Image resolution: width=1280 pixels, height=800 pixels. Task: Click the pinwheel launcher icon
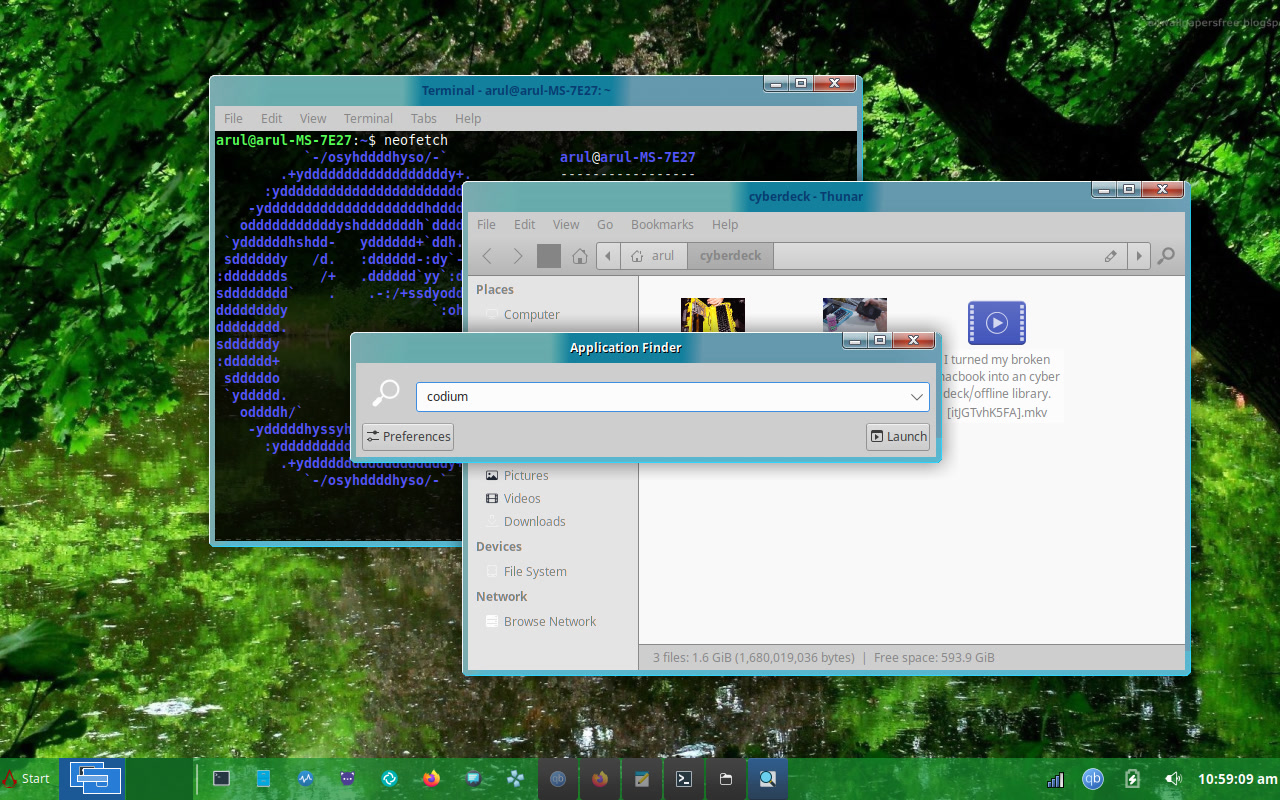point(516,778)
